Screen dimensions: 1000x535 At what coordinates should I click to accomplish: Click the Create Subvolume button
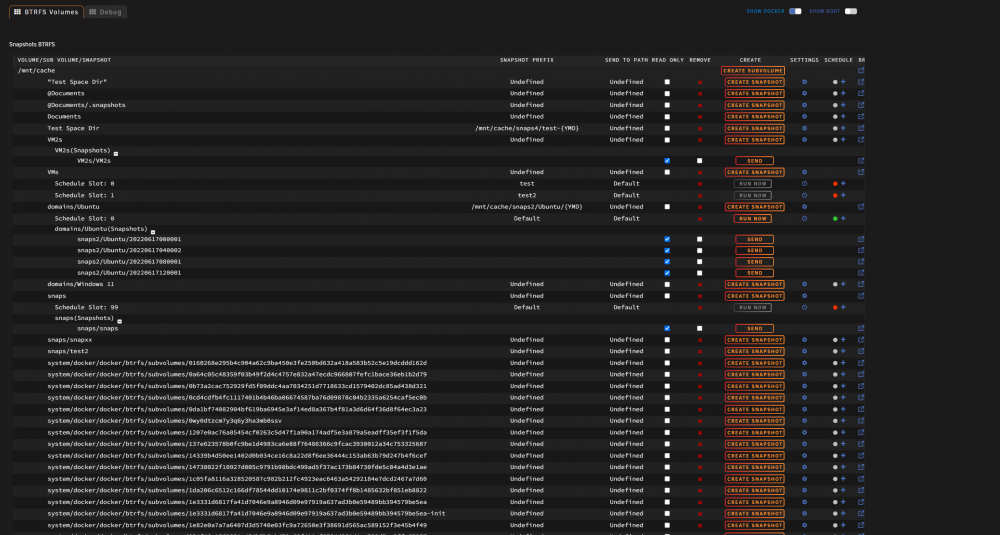pyautogui.click(x=753, y=71)
